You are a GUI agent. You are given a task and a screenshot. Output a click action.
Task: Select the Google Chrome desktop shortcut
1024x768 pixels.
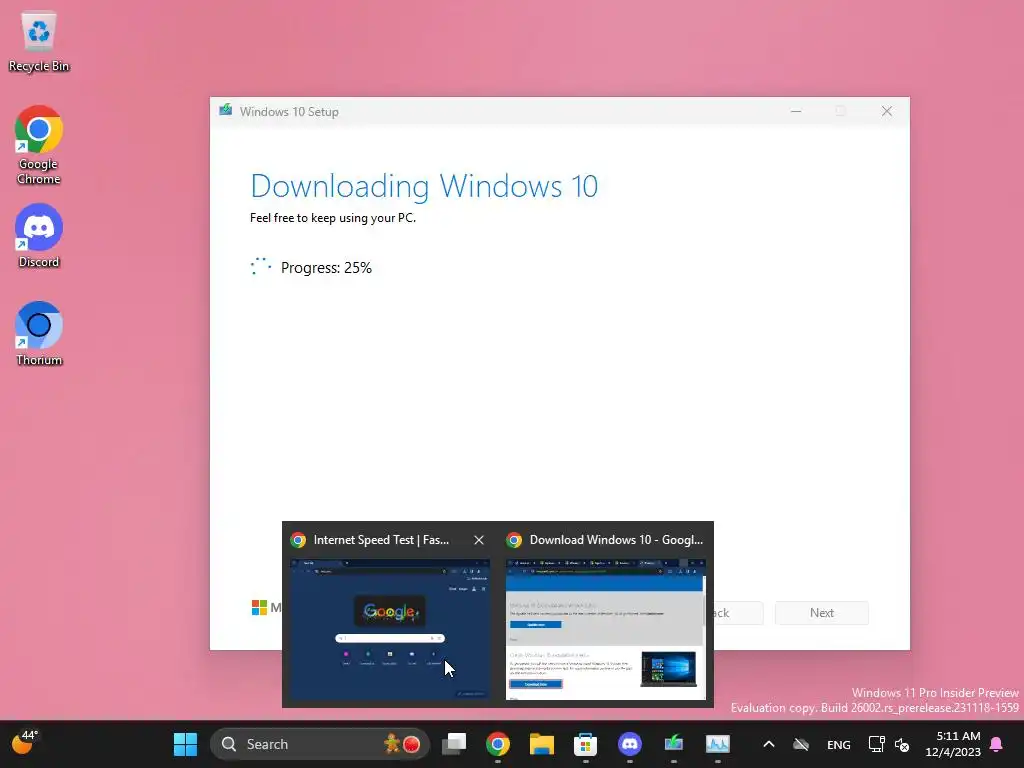pos(39,145)
